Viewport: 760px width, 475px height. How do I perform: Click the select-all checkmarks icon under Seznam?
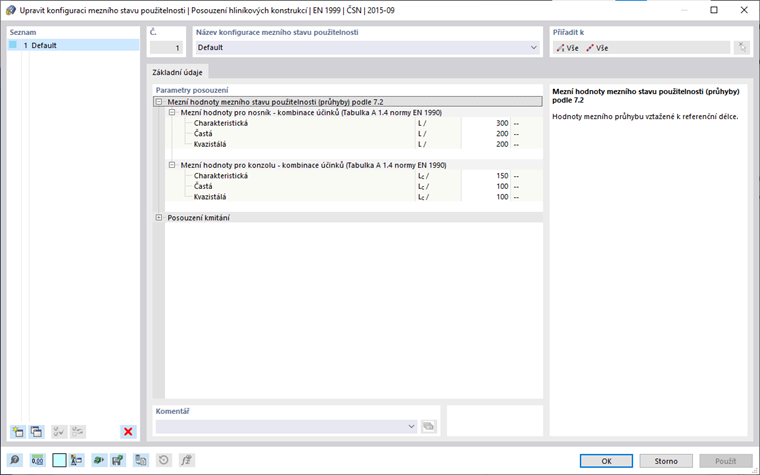59,431
